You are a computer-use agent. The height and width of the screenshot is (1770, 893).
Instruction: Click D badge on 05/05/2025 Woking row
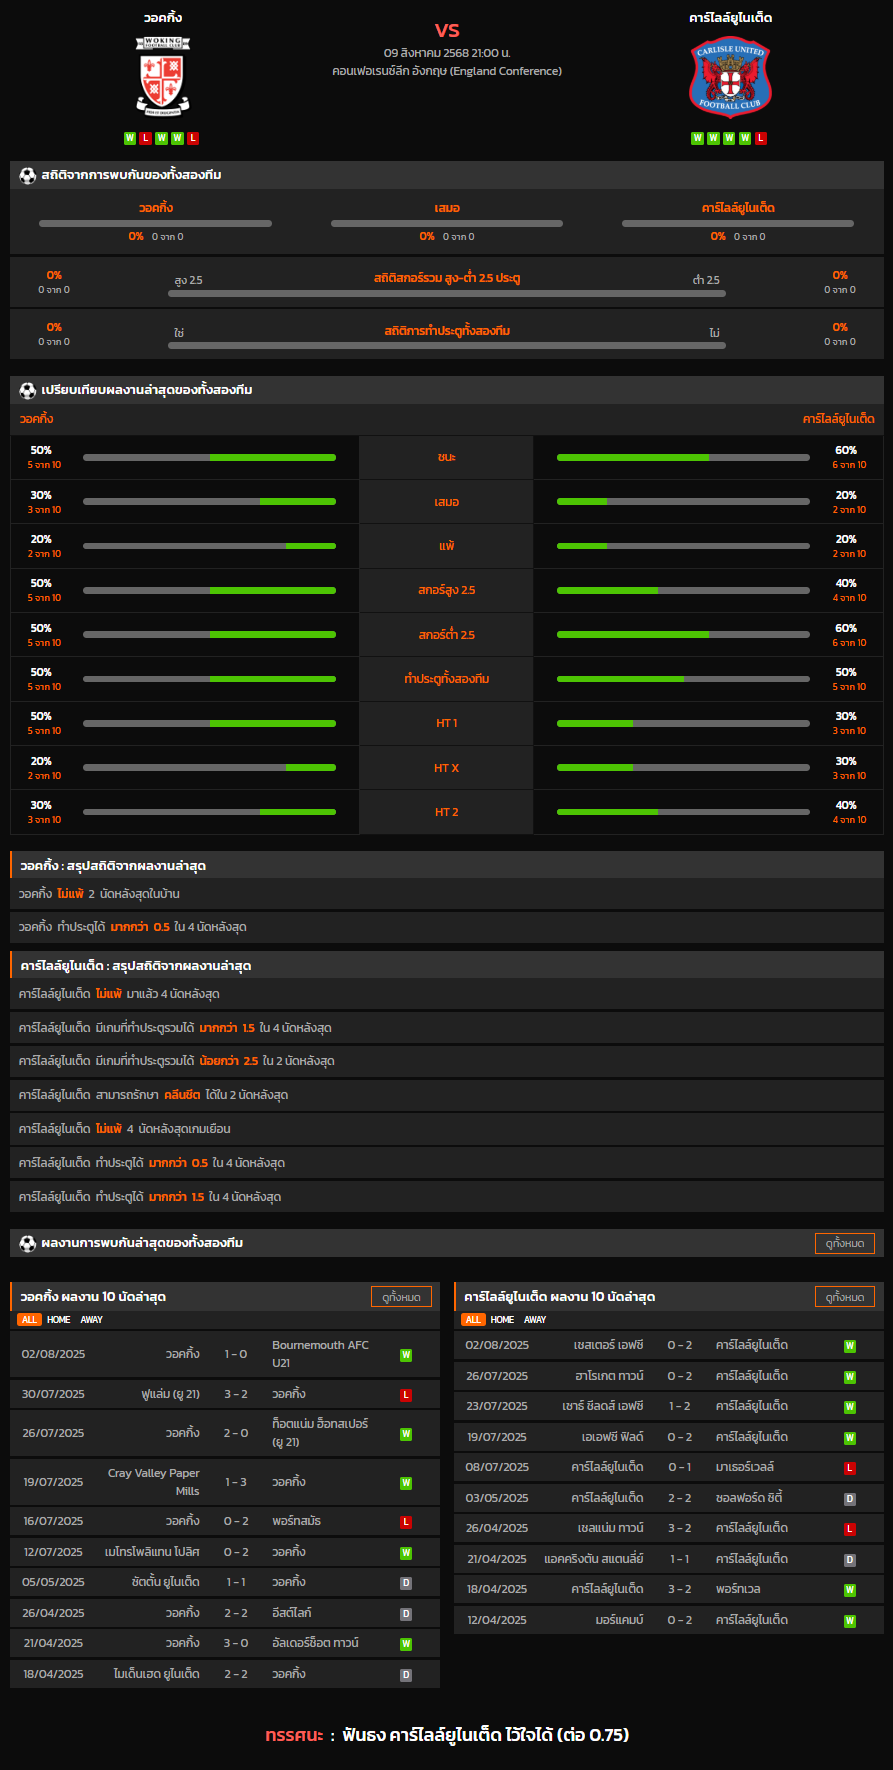pyautogui.click(x=406, y=1583)
